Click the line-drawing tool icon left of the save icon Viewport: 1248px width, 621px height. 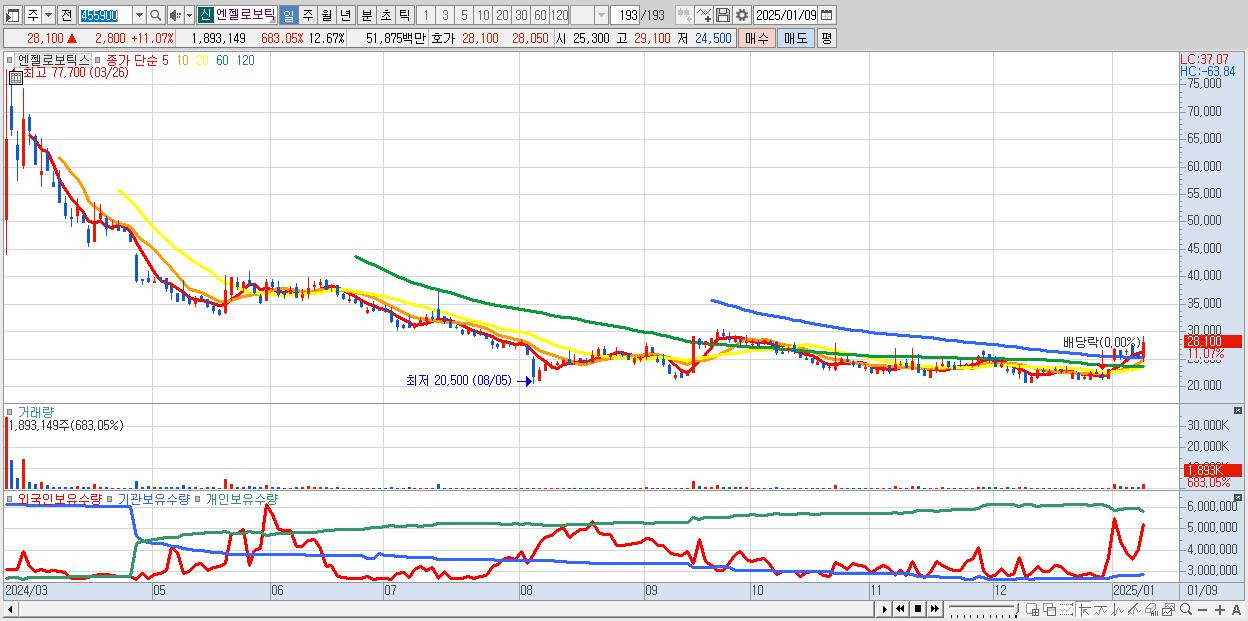pos(704,15)
